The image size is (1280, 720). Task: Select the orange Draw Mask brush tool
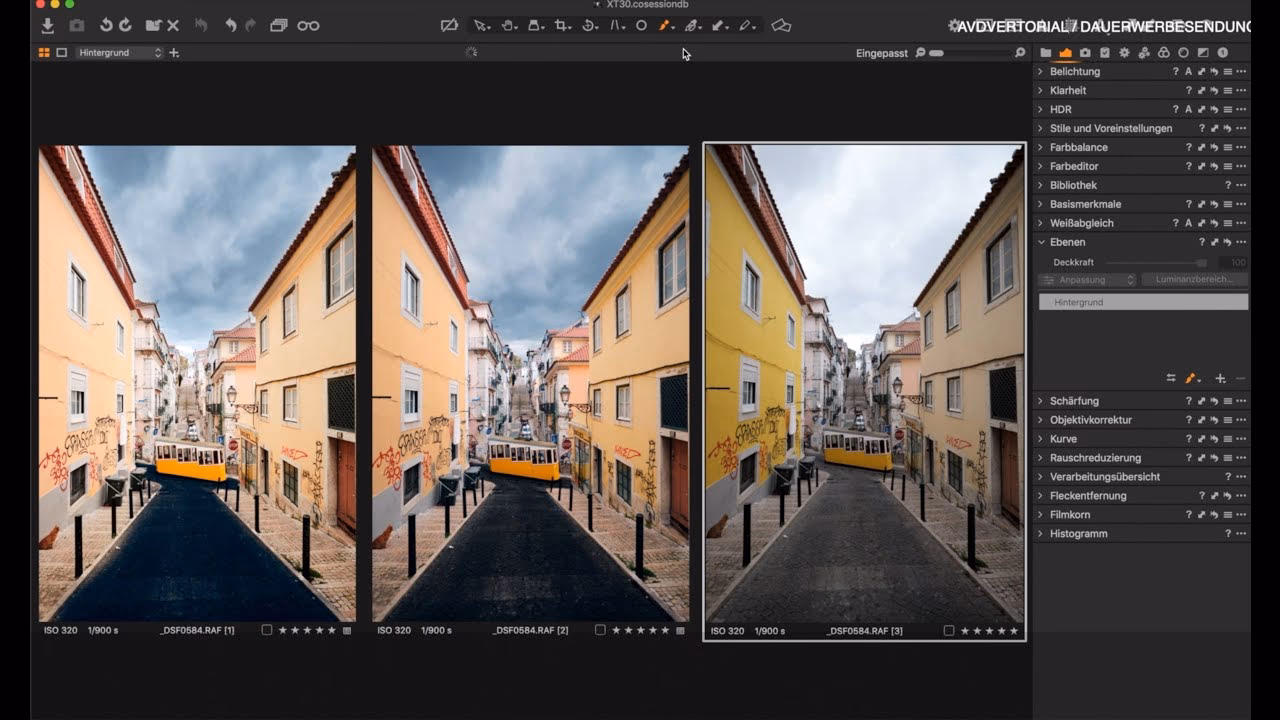[x=665, y=25]
